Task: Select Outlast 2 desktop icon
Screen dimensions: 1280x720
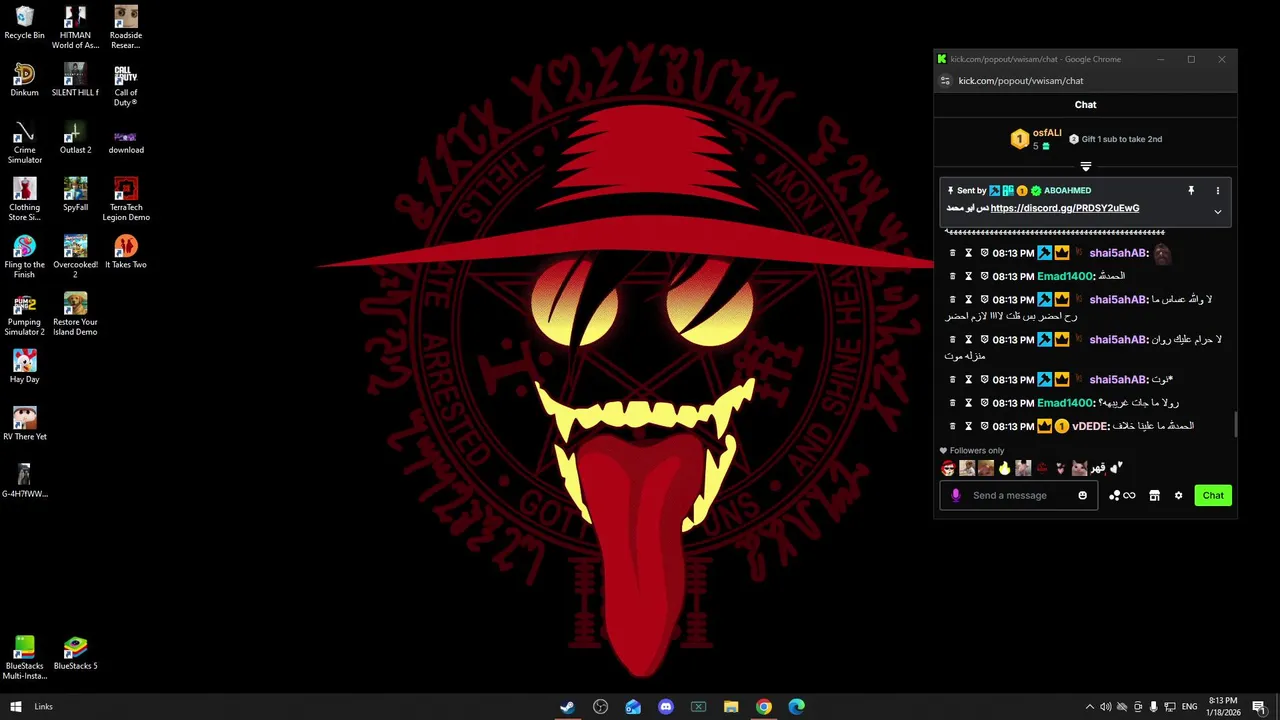Action: [x=75, y=137]
